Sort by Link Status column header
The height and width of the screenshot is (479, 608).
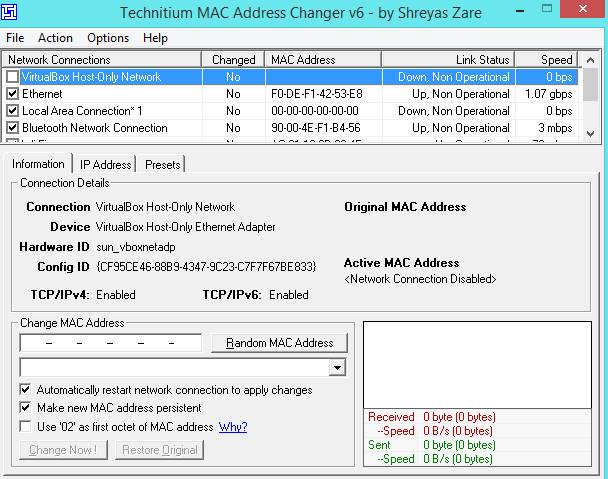[x=448, y=60]
